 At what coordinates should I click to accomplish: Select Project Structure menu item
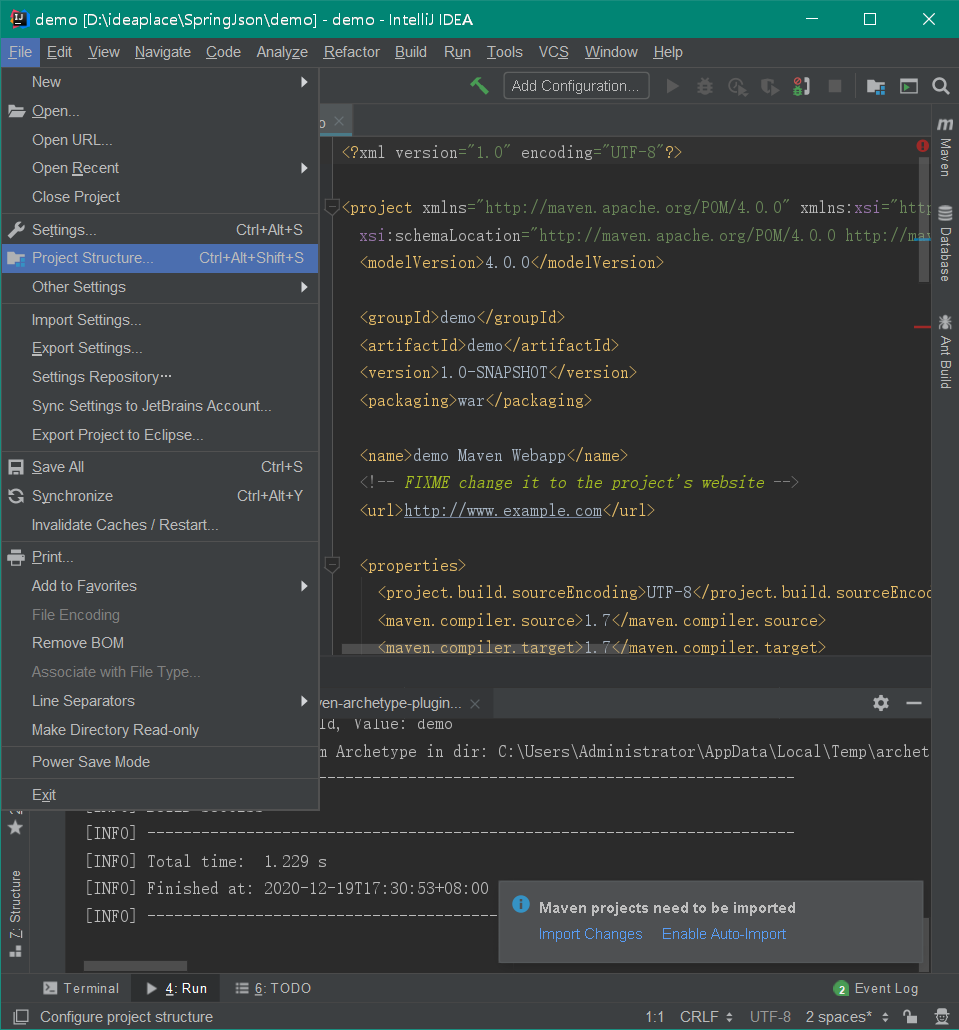coord(160,258)
